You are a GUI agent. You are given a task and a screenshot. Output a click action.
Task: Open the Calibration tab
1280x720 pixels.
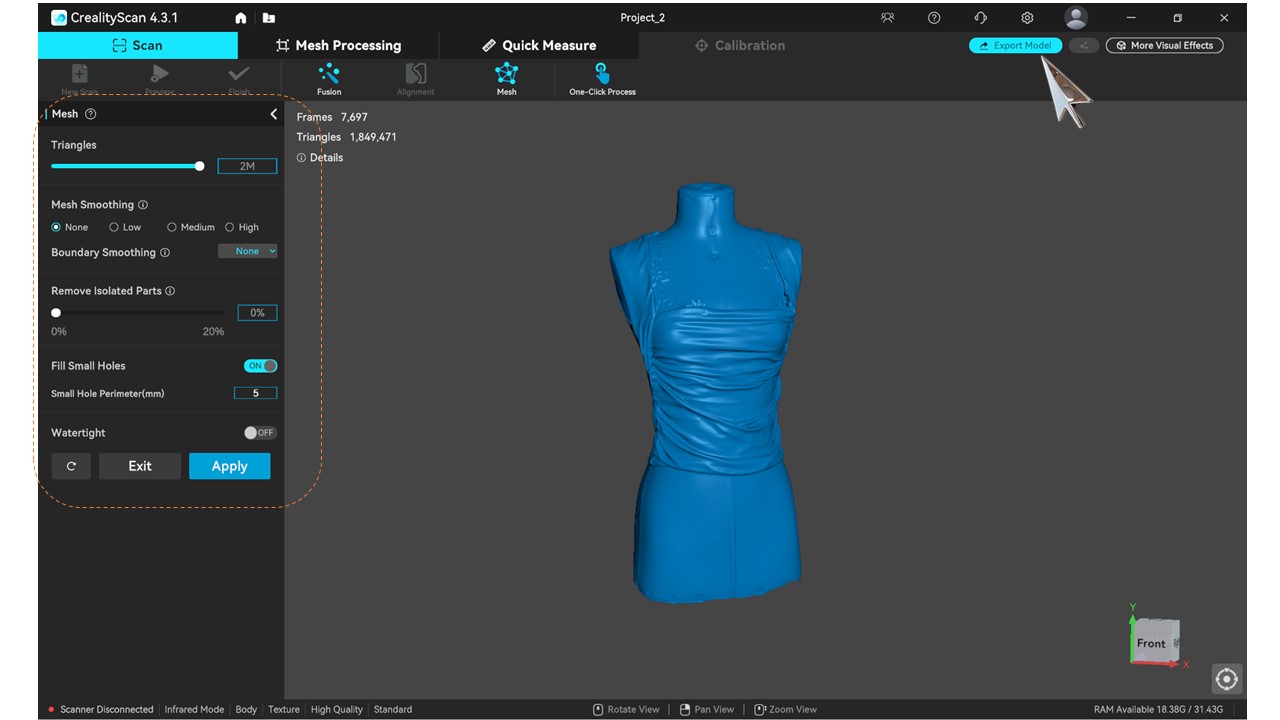click(740, 45)
